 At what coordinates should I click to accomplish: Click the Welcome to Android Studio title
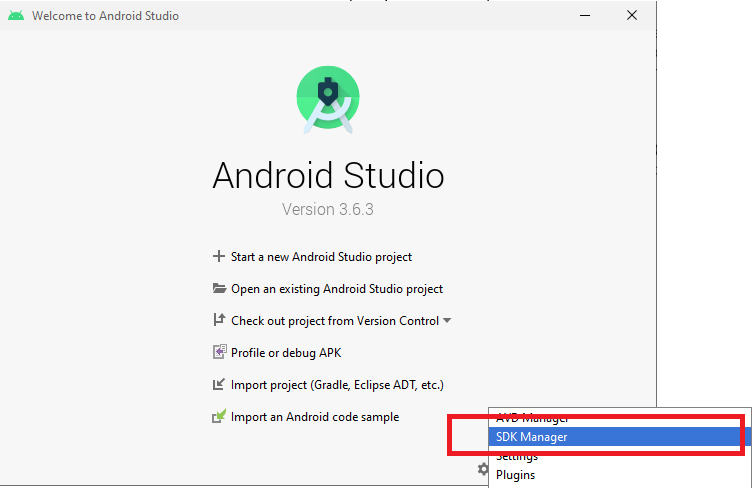105,16
